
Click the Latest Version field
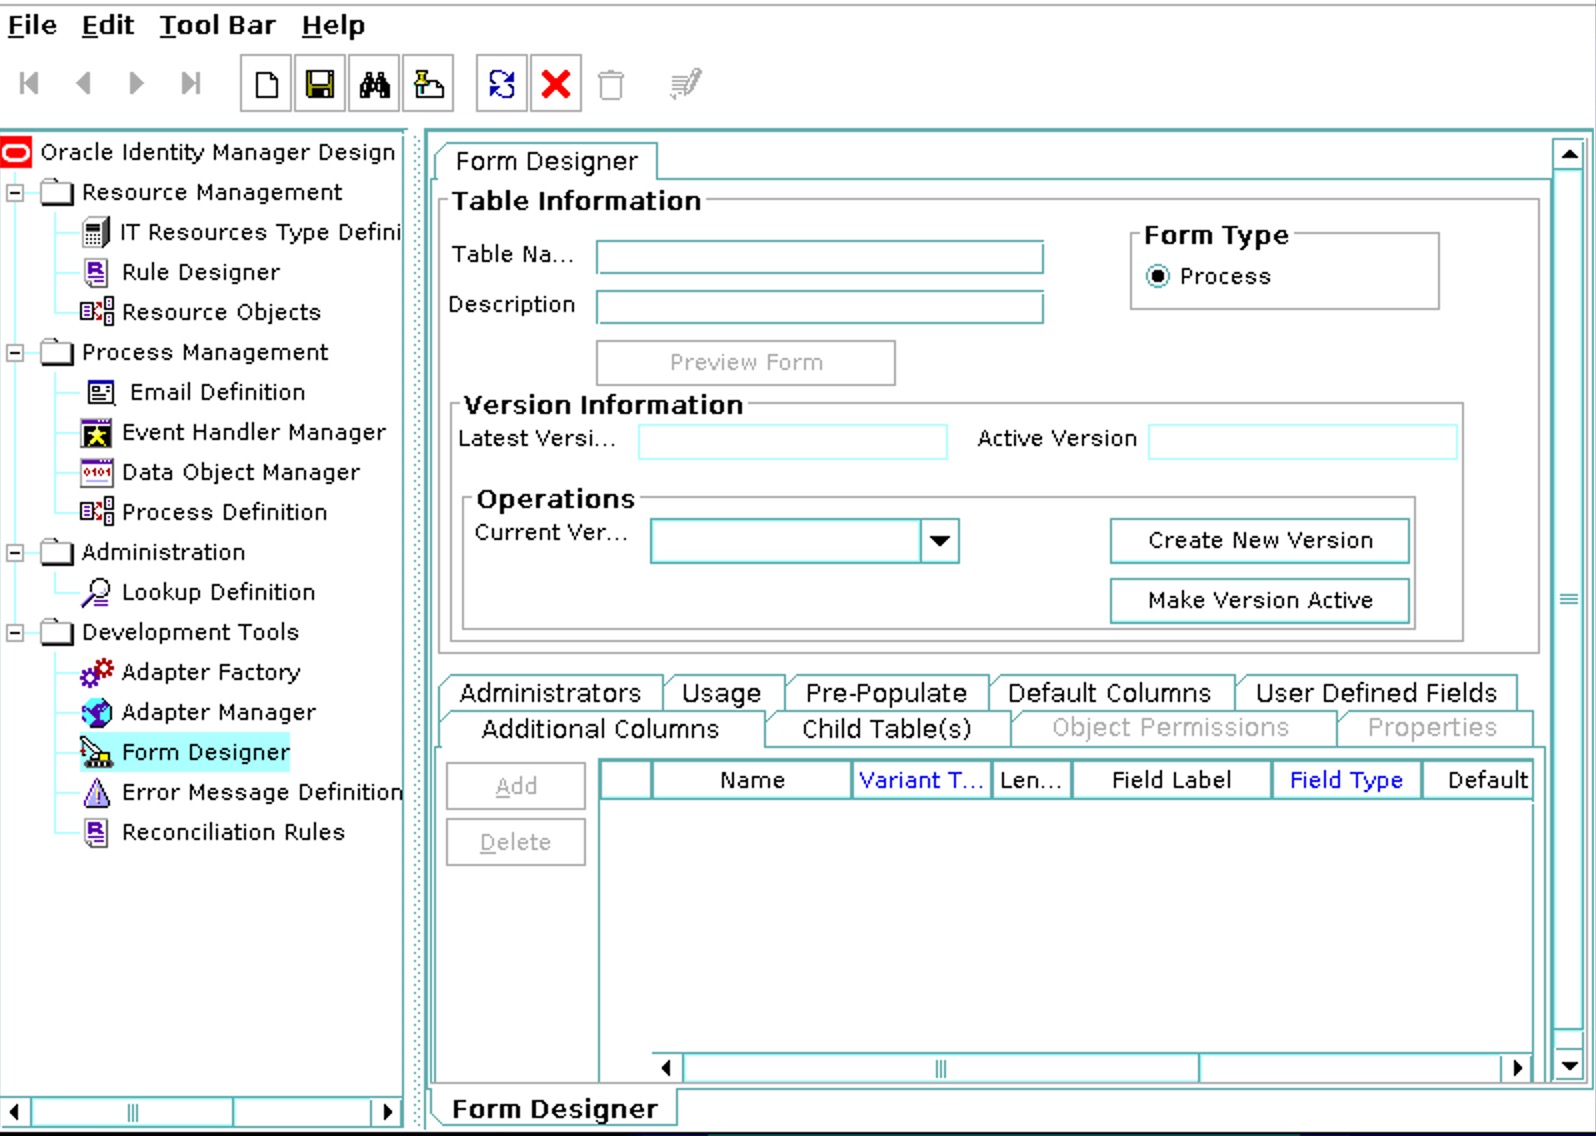pyautogui.click(x=793, y=442)
